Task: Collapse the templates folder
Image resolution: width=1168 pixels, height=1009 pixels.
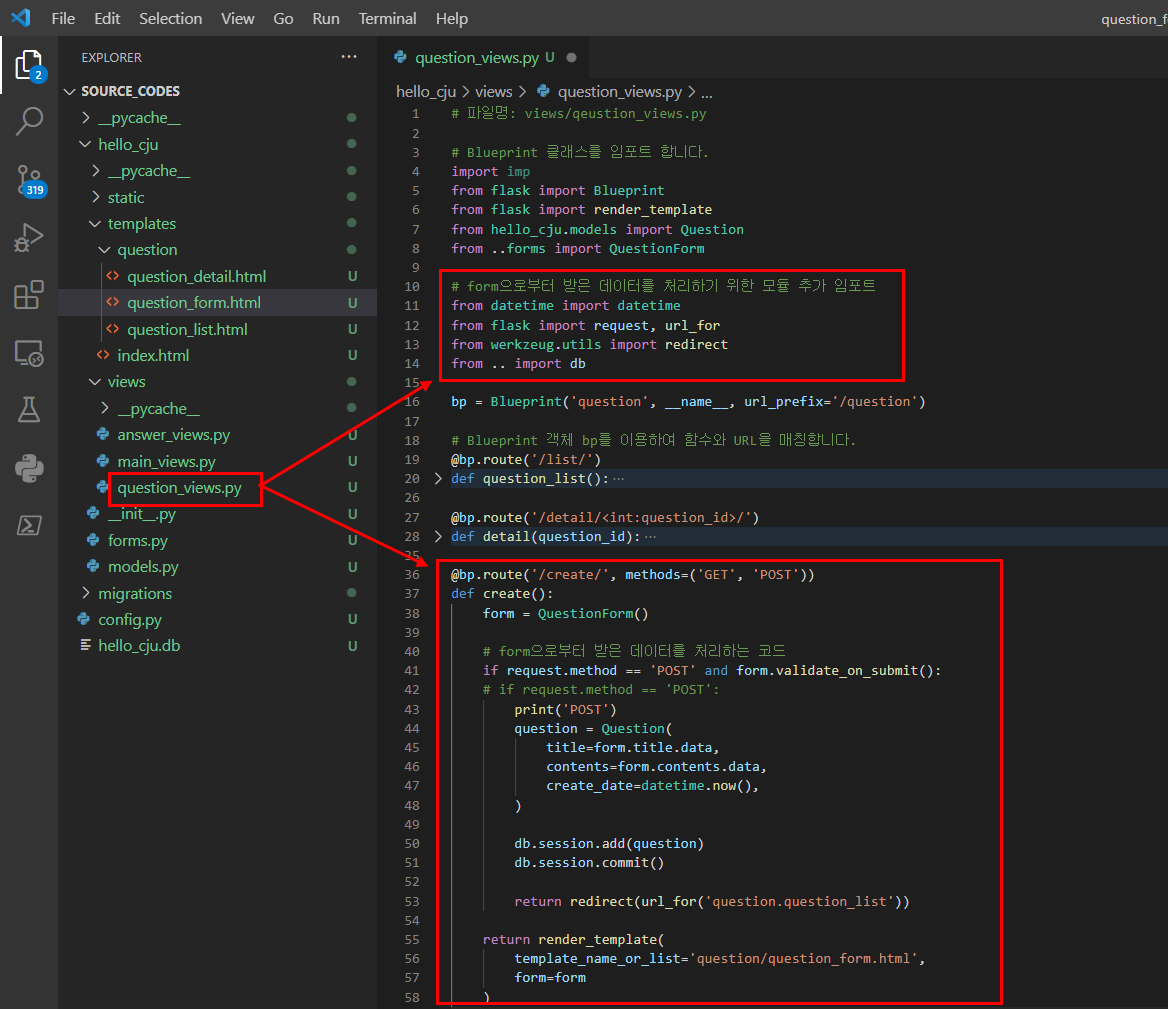Action: click(95, 223)
